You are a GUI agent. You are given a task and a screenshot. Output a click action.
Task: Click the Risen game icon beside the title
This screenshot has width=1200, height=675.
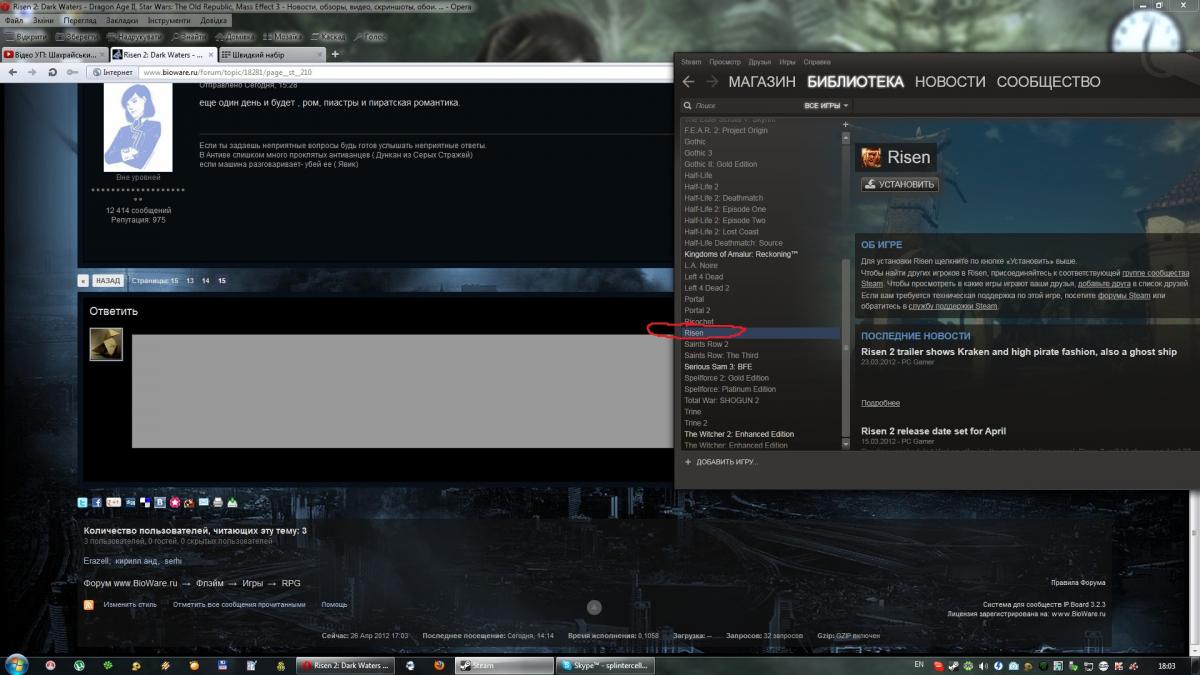pyautogui.click(x=871, y=157)
